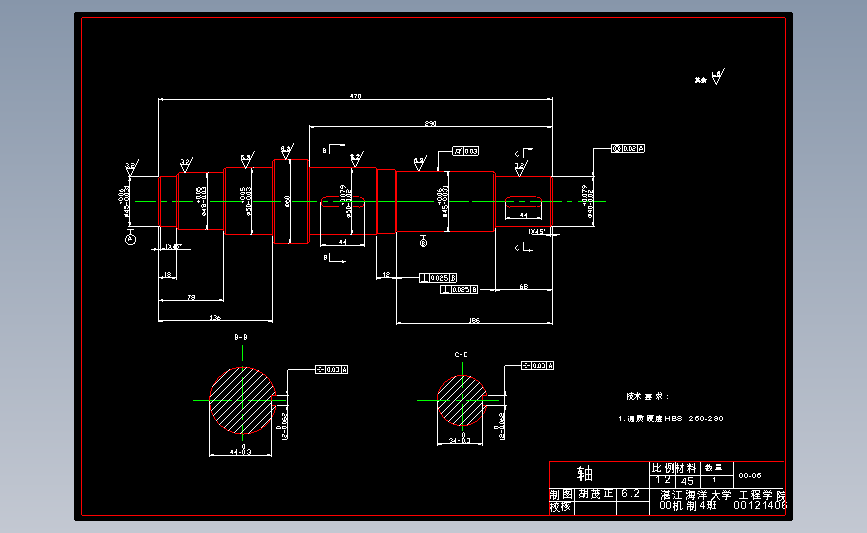This screenshot has width=867, height=533.
Task: Pick the 1x45° chamfer note at the right end
Action: pos(537,232)
